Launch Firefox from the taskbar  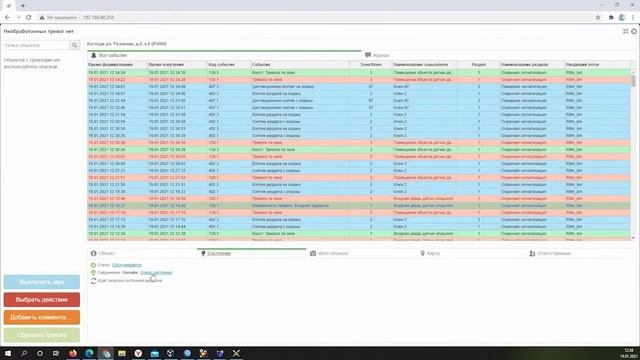(73, 353)
